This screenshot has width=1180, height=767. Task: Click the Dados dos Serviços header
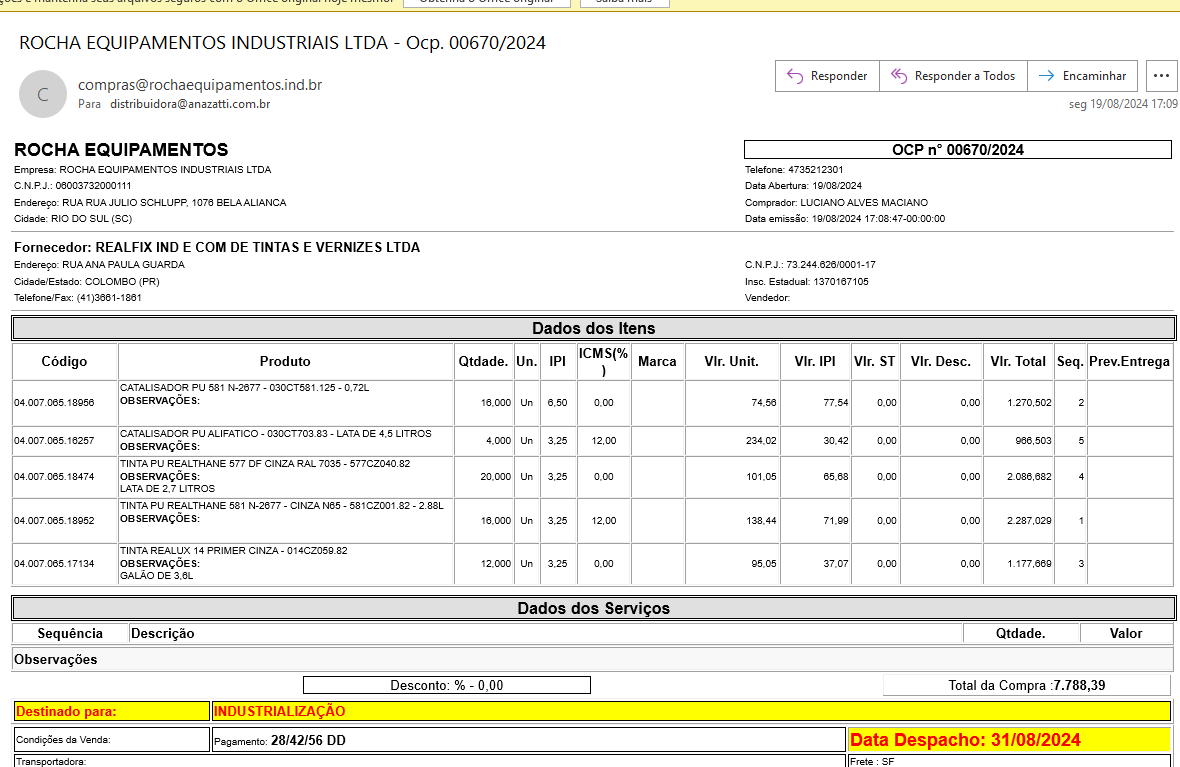(x=593, y=608)
